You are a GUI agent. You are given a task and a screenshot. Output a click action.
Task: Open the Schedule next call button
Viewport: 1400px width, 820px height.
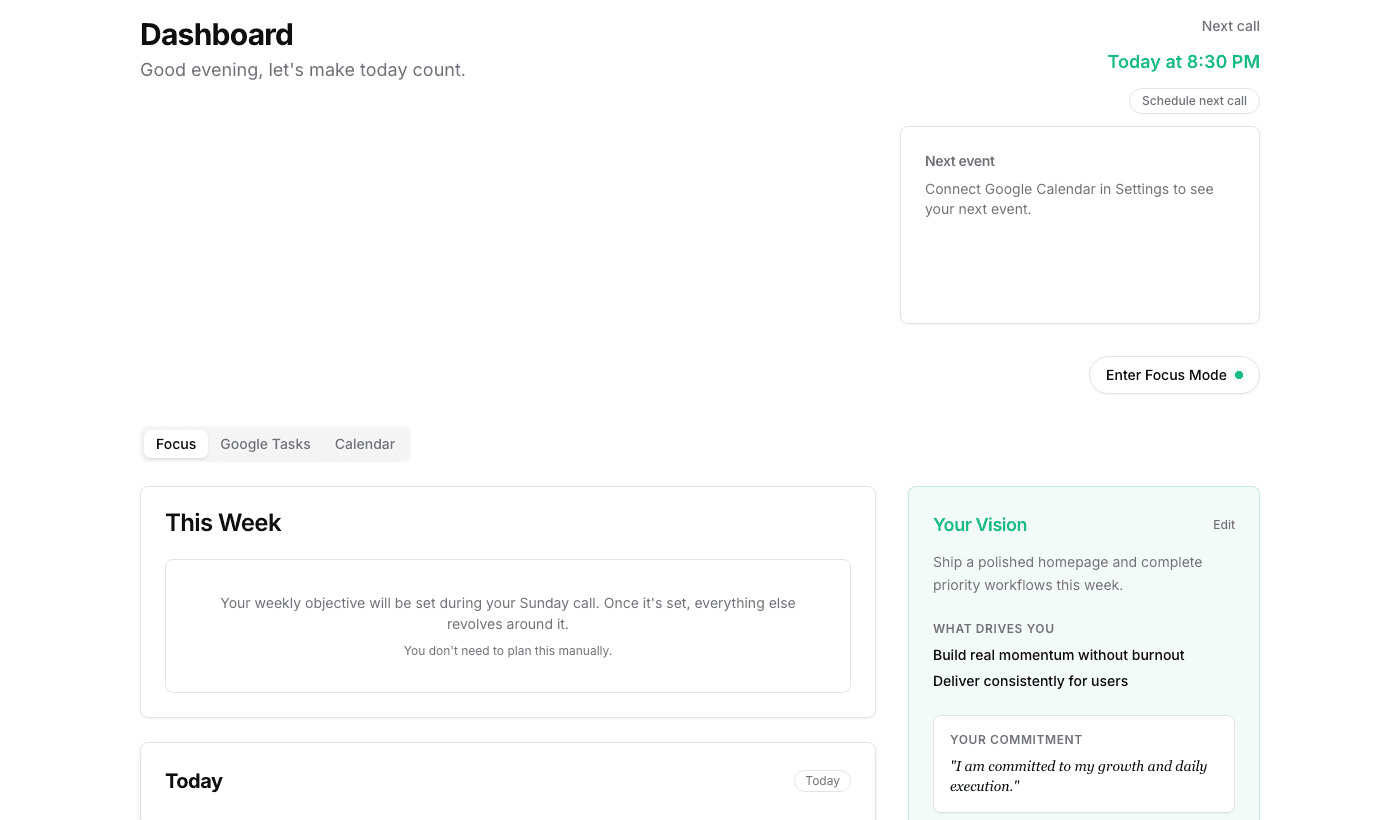click(1194, 100)
